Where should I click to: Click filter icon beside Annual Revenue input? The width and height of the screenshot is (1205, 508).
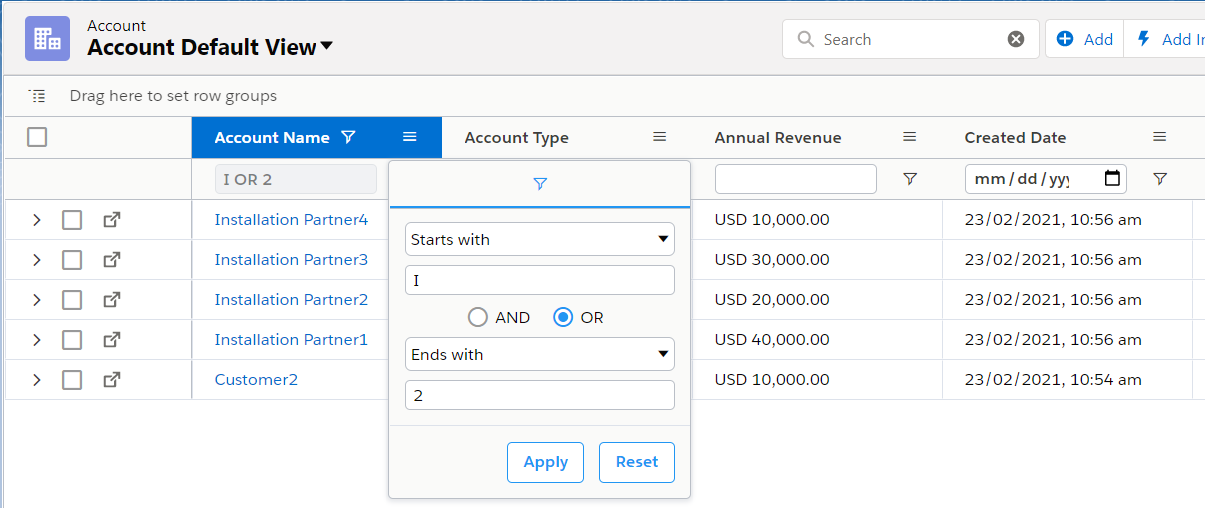pyautogui.click(x=909, y=179)
